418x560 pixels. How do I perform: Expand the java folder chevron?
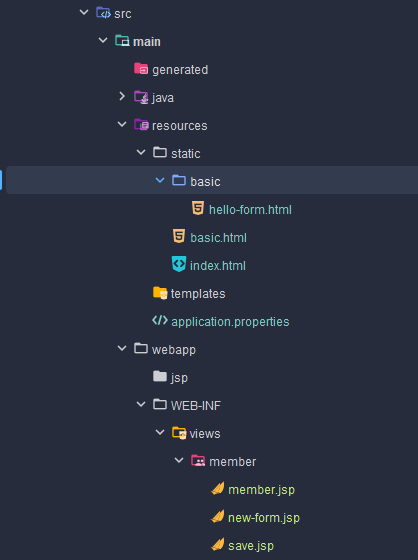122,96
